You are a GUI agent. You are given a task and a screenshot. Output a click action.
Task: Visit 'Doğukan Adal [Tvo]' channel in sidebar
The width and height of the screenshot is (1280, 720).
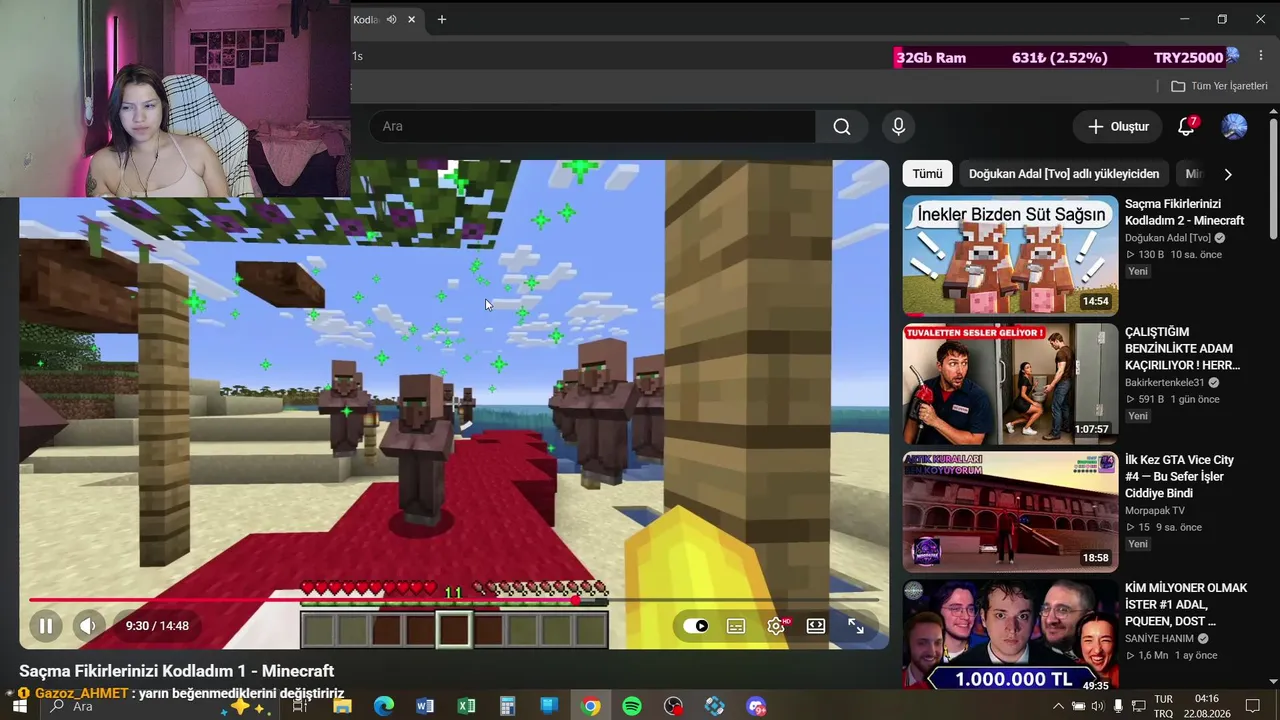point(1168,238)
